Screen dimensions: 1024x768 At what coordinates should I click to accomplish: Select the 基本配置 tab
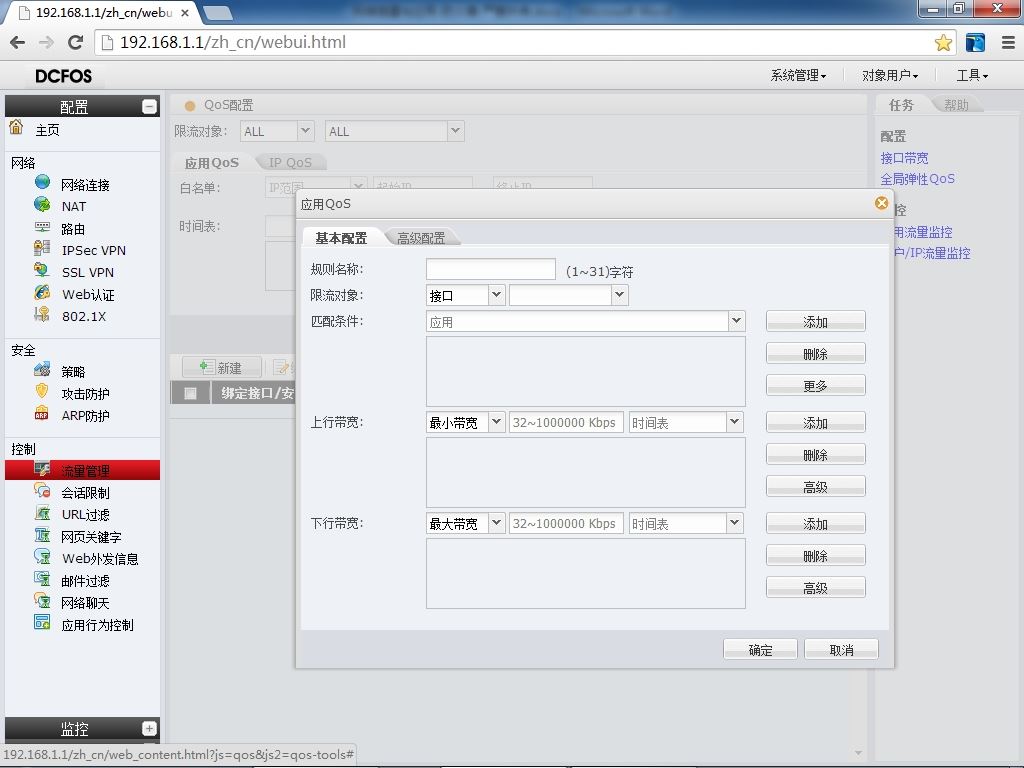[x=341, y=238]
